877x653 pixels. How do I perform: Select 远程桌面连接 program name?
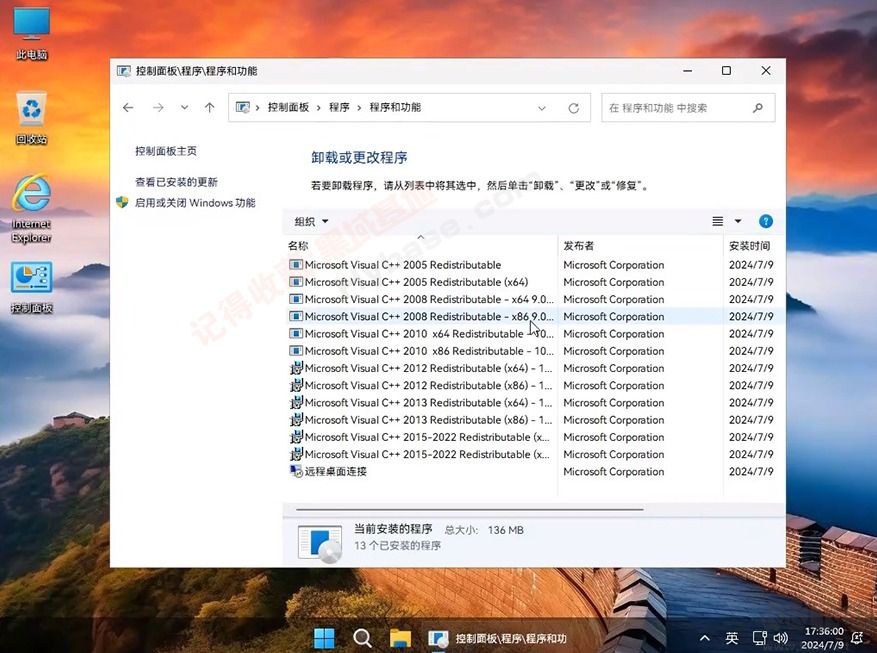336,471
